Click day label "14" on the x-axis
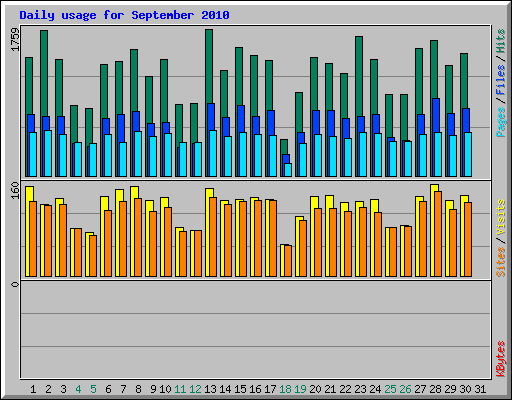This screenshot has width=512, height=400. coord(225,389)
